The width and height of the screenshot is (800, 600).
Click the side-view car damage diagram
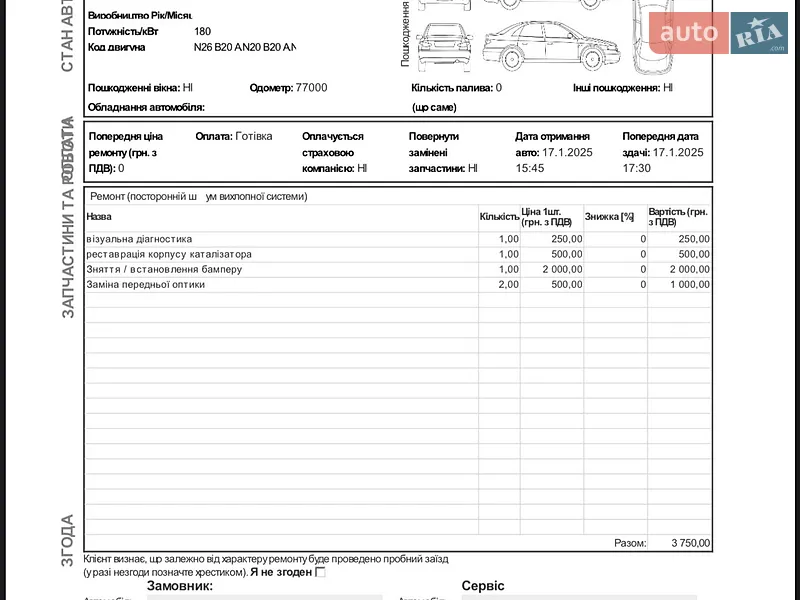(551, 46)
